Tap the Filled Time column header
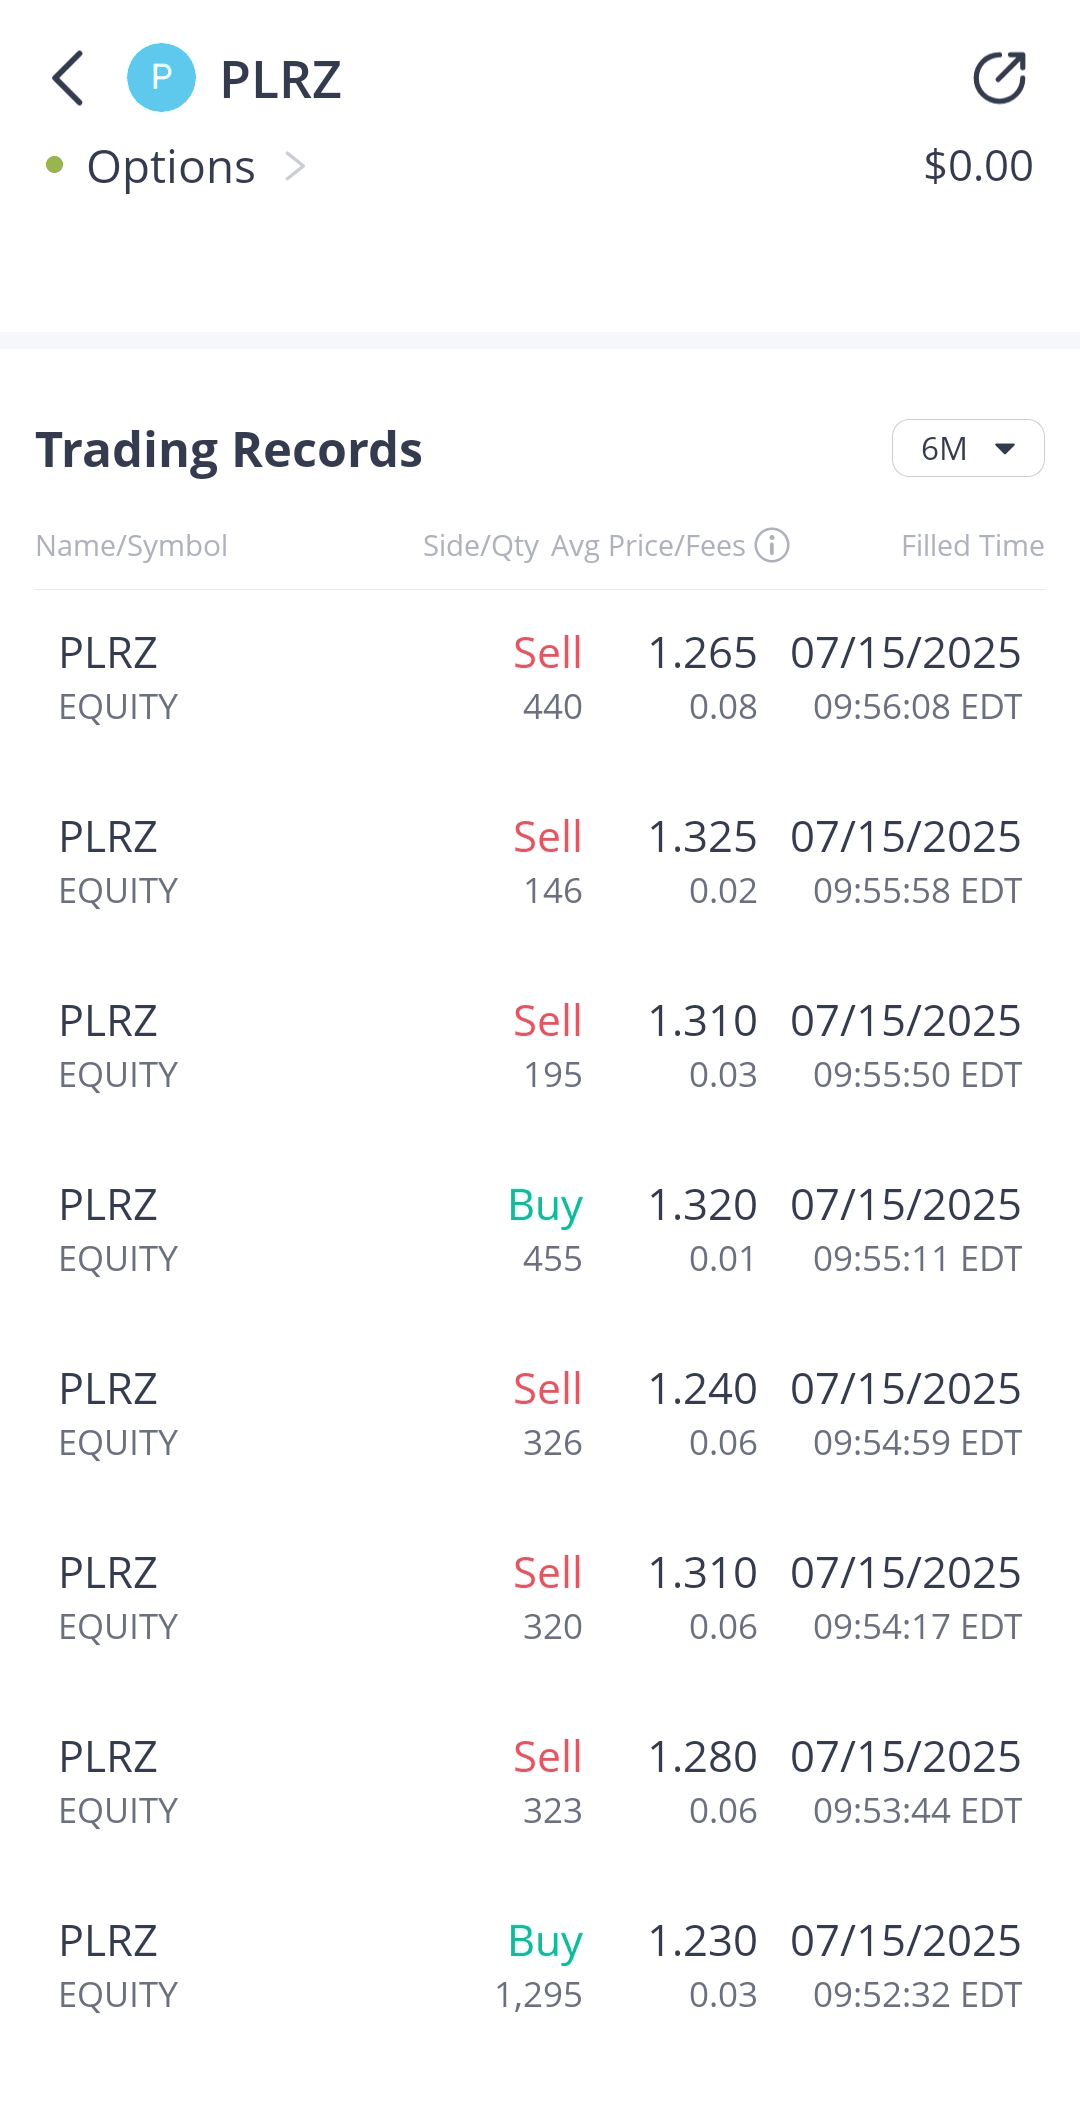Viewport: 1080px width, 2103px height. coord(972,546)
